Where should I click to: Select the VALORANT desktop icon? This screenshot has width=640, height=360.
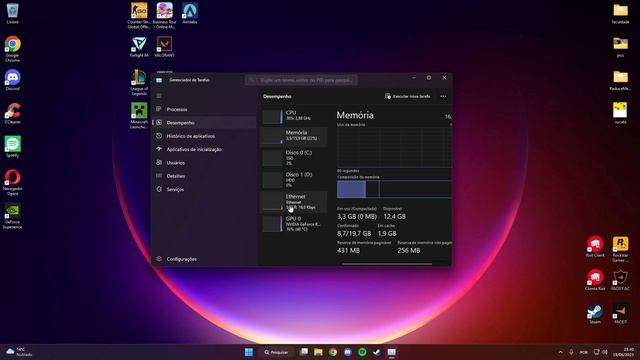tap(164, 47)
